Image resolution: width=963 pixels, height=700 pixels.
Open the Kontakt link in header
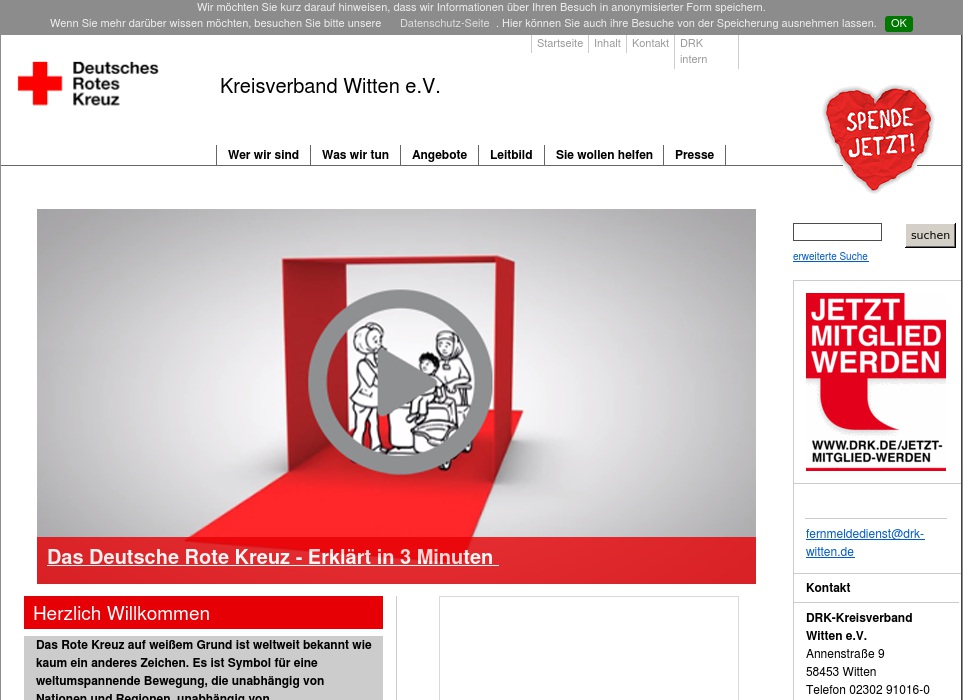(x=650, y=43)
